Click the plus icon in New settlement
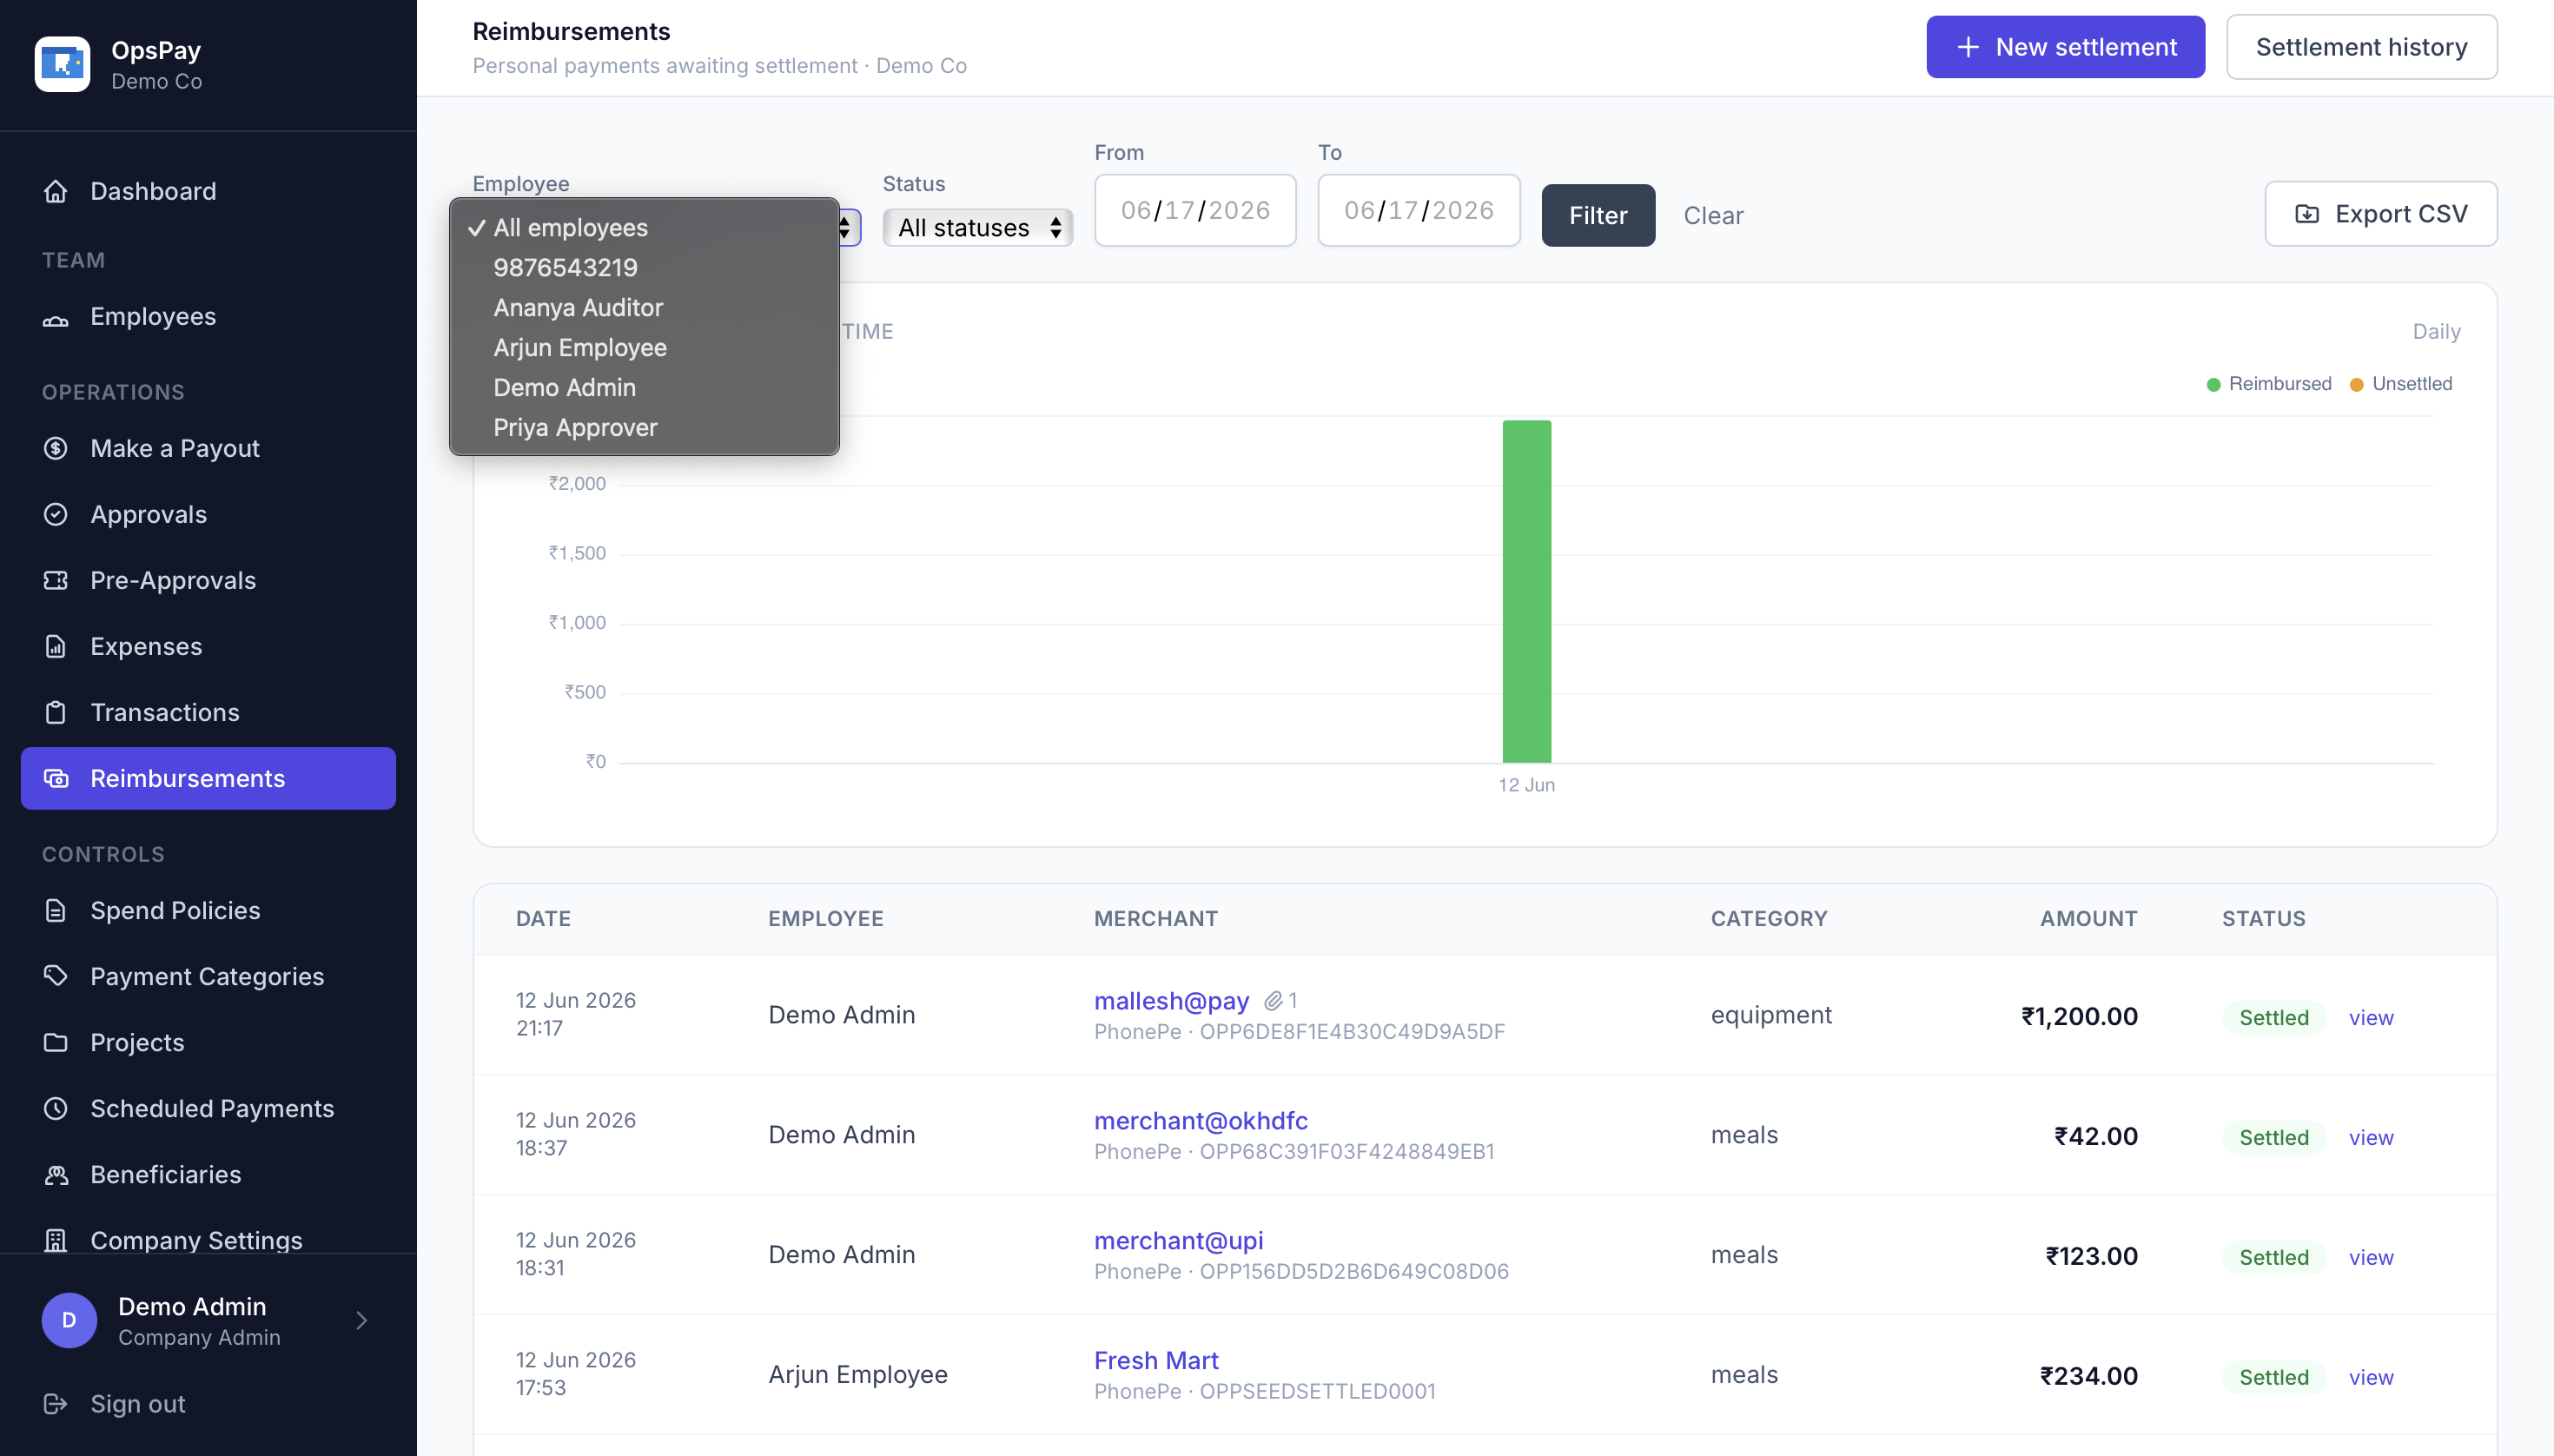Screen dimensions: 2554x1456 point(1968,47)
